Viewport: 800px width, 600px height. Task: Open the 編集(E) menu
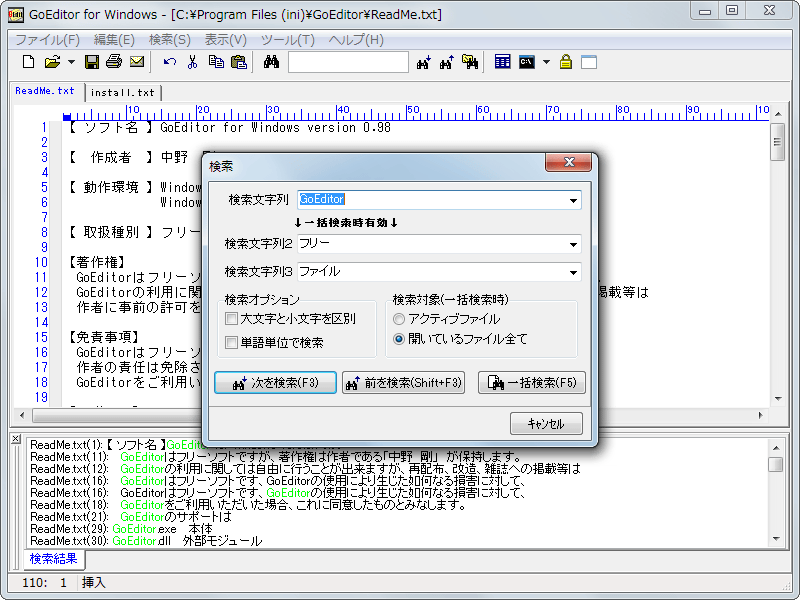click(x=114, y=40)
